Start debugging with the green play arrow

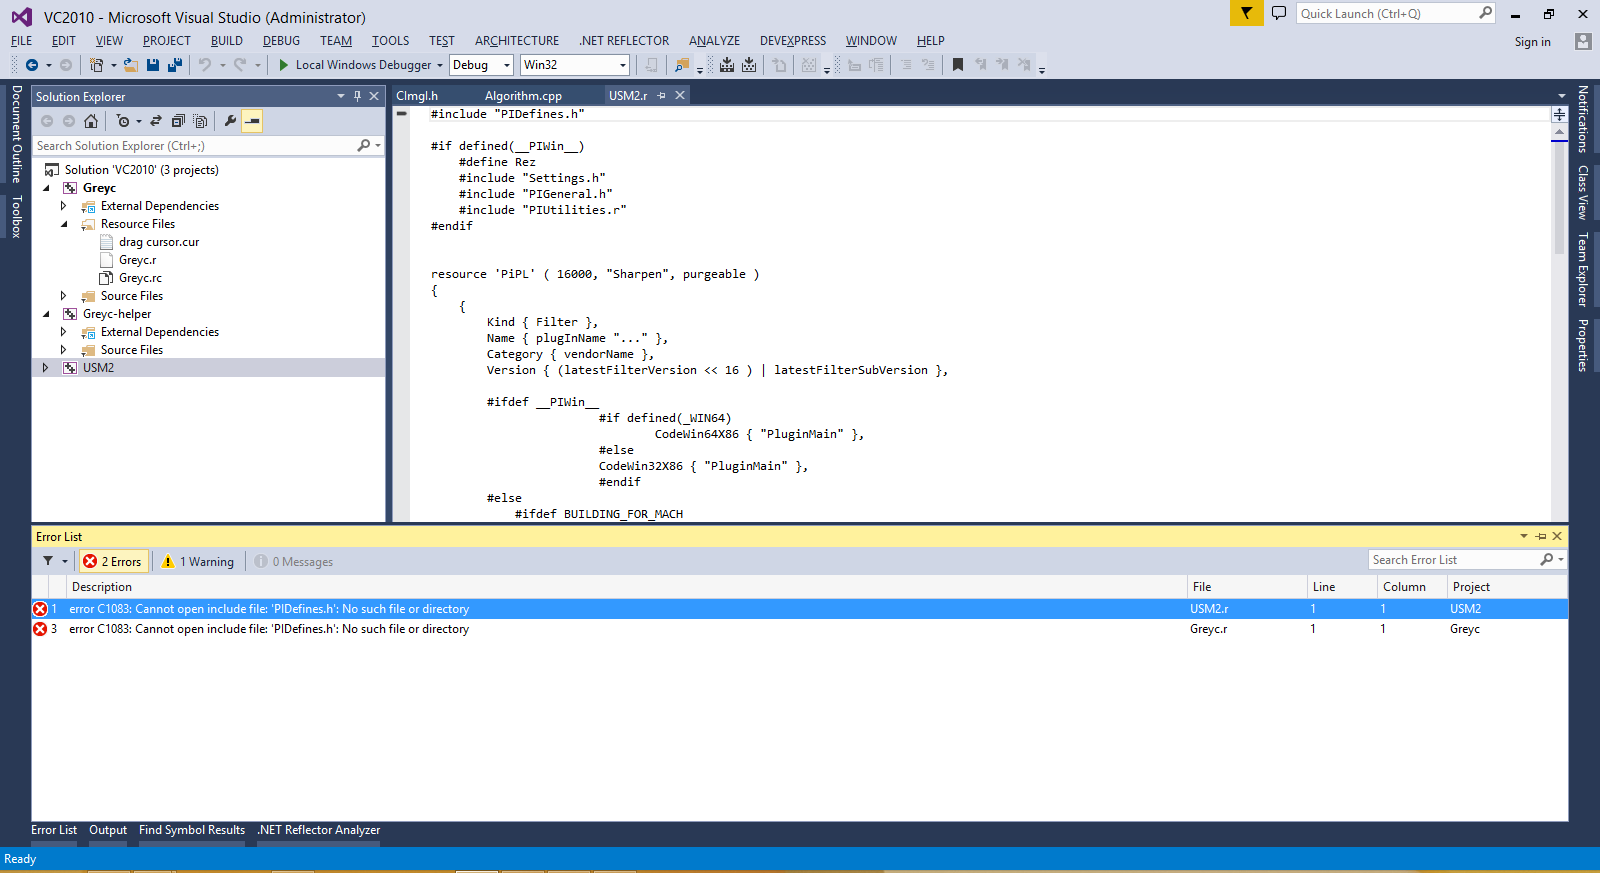(x=284, y=65)
